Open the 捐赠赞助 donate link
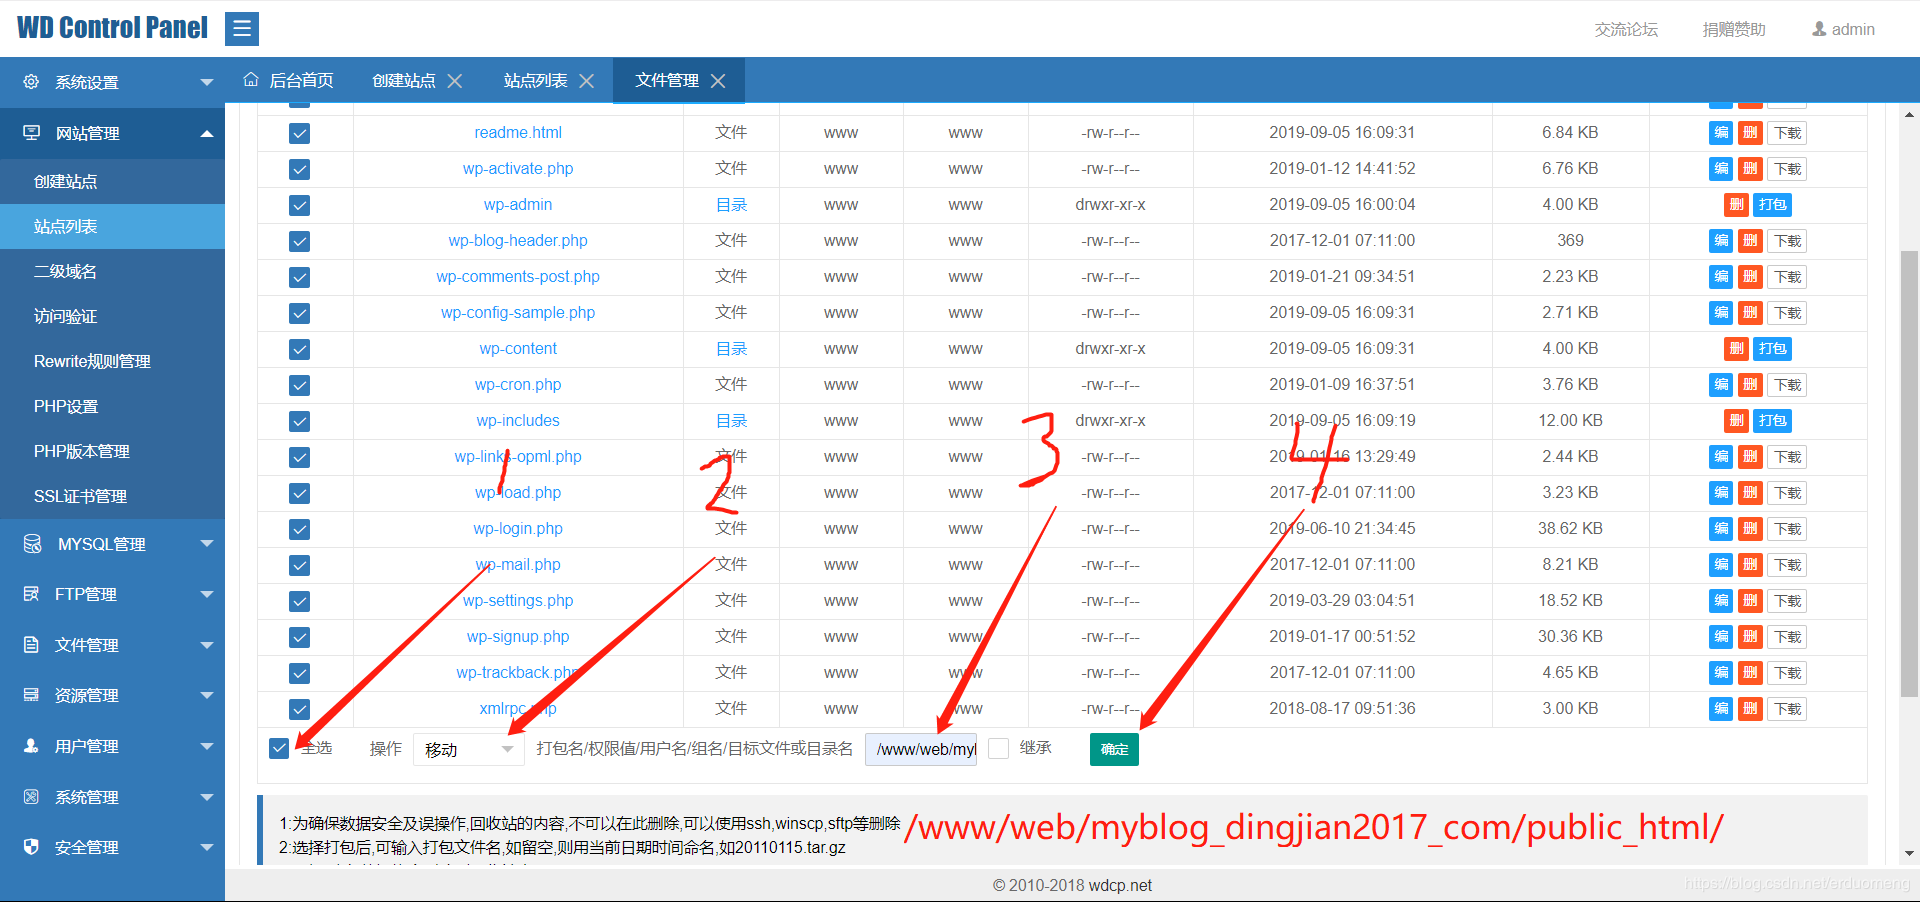The width and height of the screenshot is (1920, 902). pyautogui.click(x=1734, y=29)
